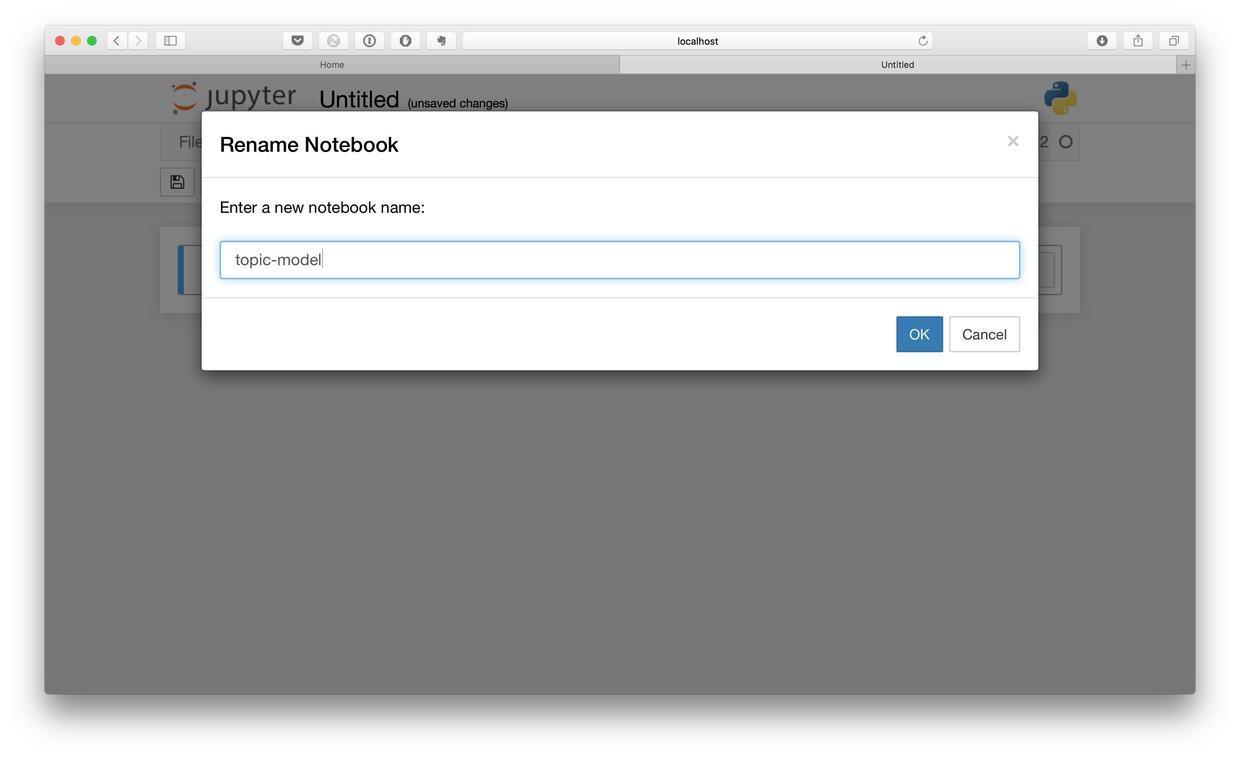1240x758 pixels.
Task: Close the dialog with the X icon
Action: click(1013, 142)
